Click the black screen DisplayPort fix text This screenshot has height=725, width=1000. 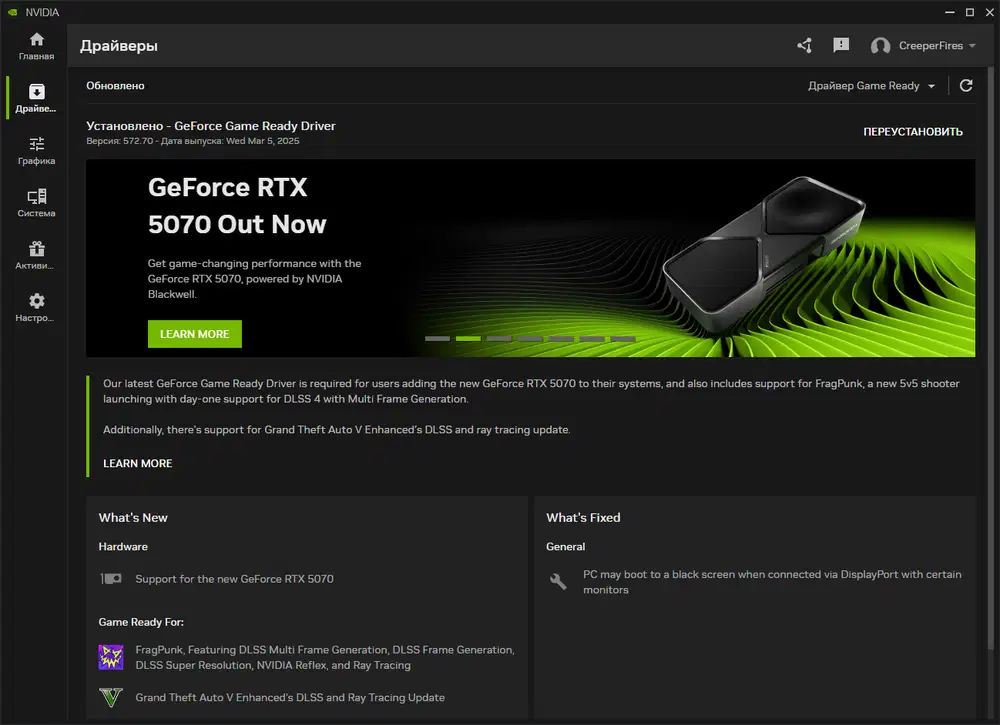tap(772, 582)
